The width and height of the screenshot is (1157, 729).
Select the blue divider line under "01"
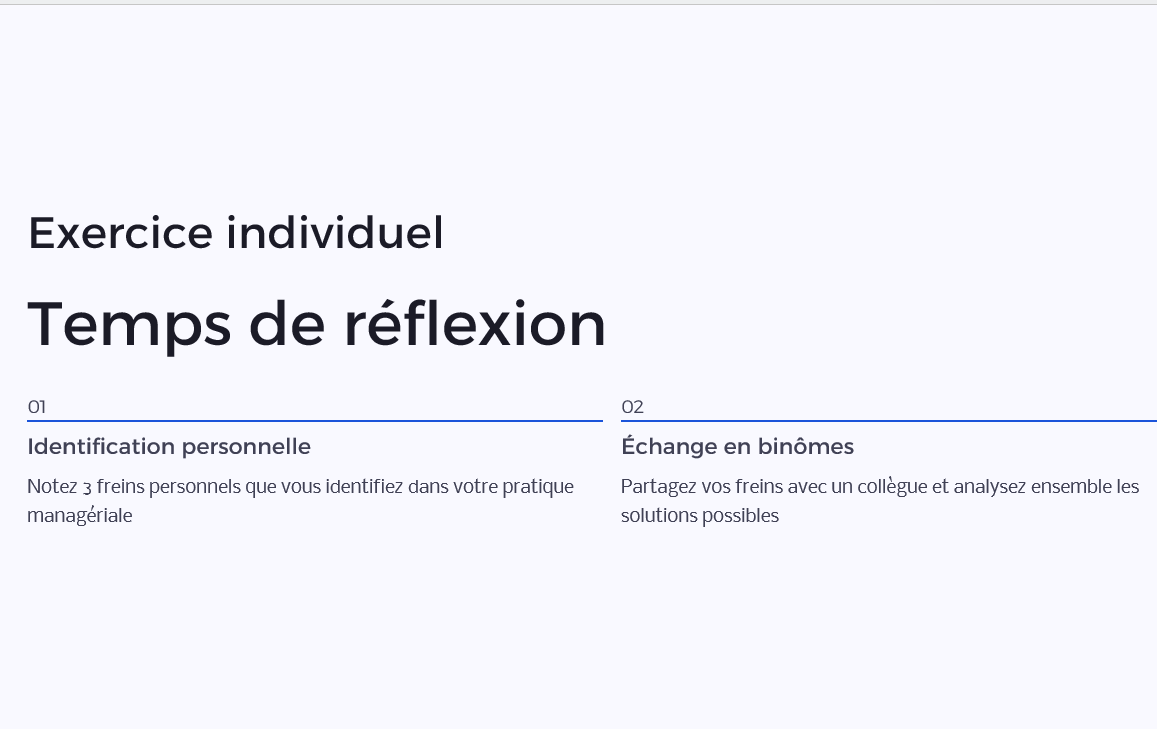[x=314, y=421]
